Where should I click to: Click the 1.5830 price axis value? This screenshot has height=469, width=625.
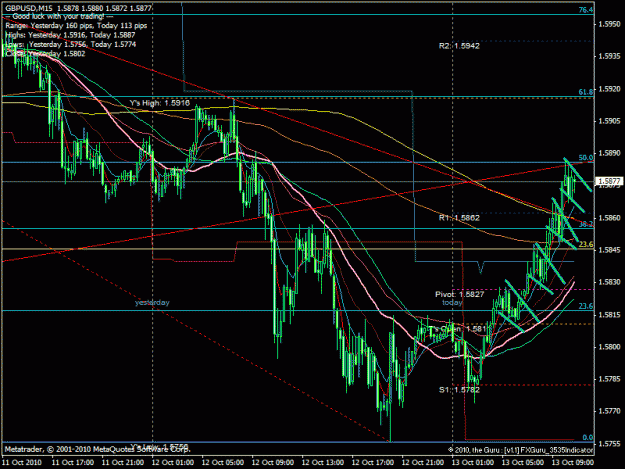609,282
